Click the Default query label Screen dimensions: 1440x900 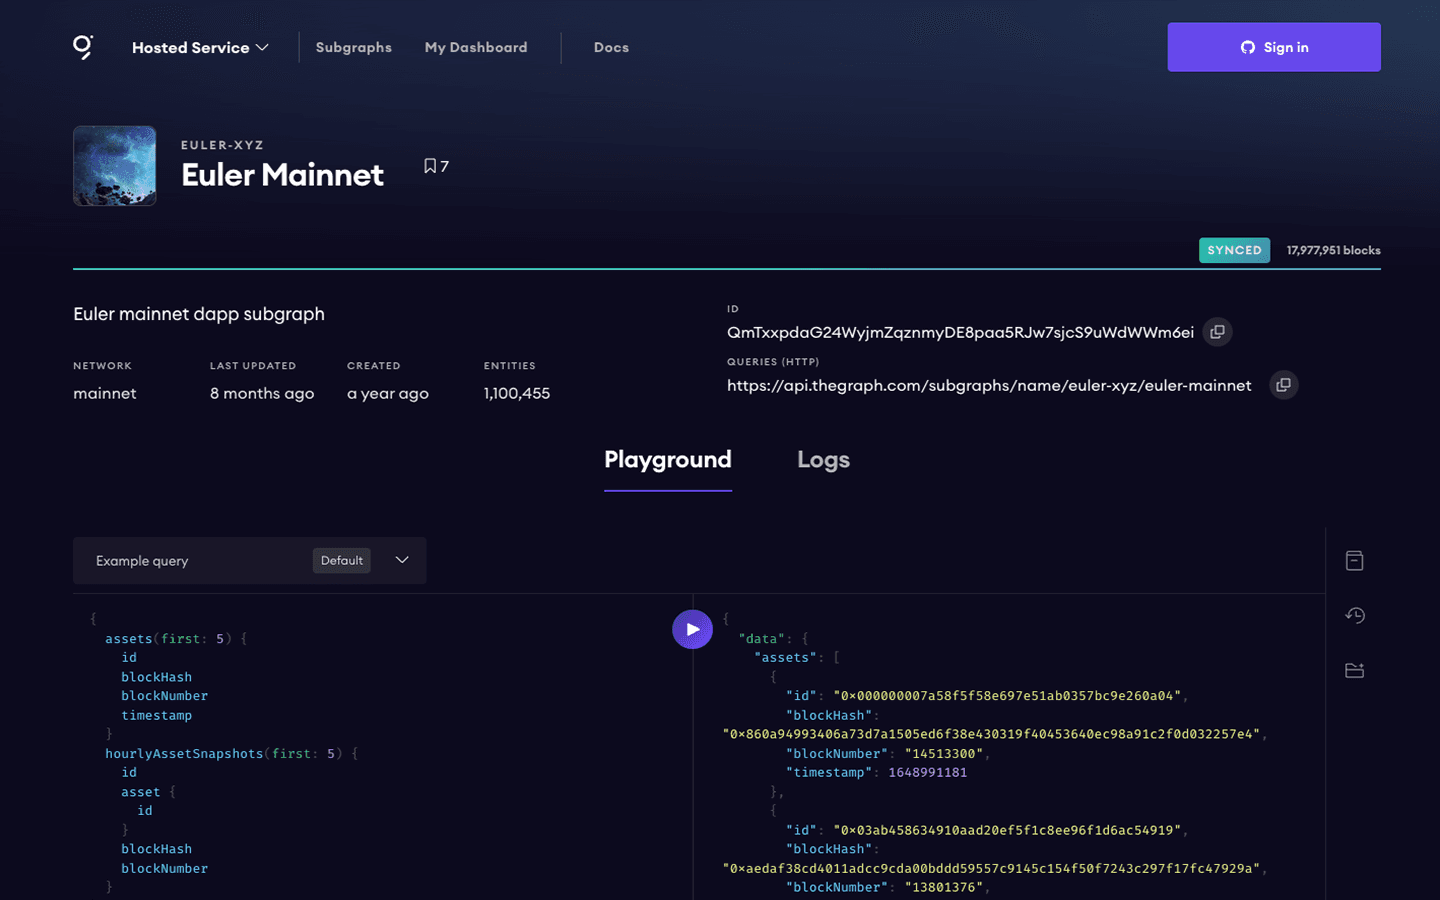tap(342, 560)
